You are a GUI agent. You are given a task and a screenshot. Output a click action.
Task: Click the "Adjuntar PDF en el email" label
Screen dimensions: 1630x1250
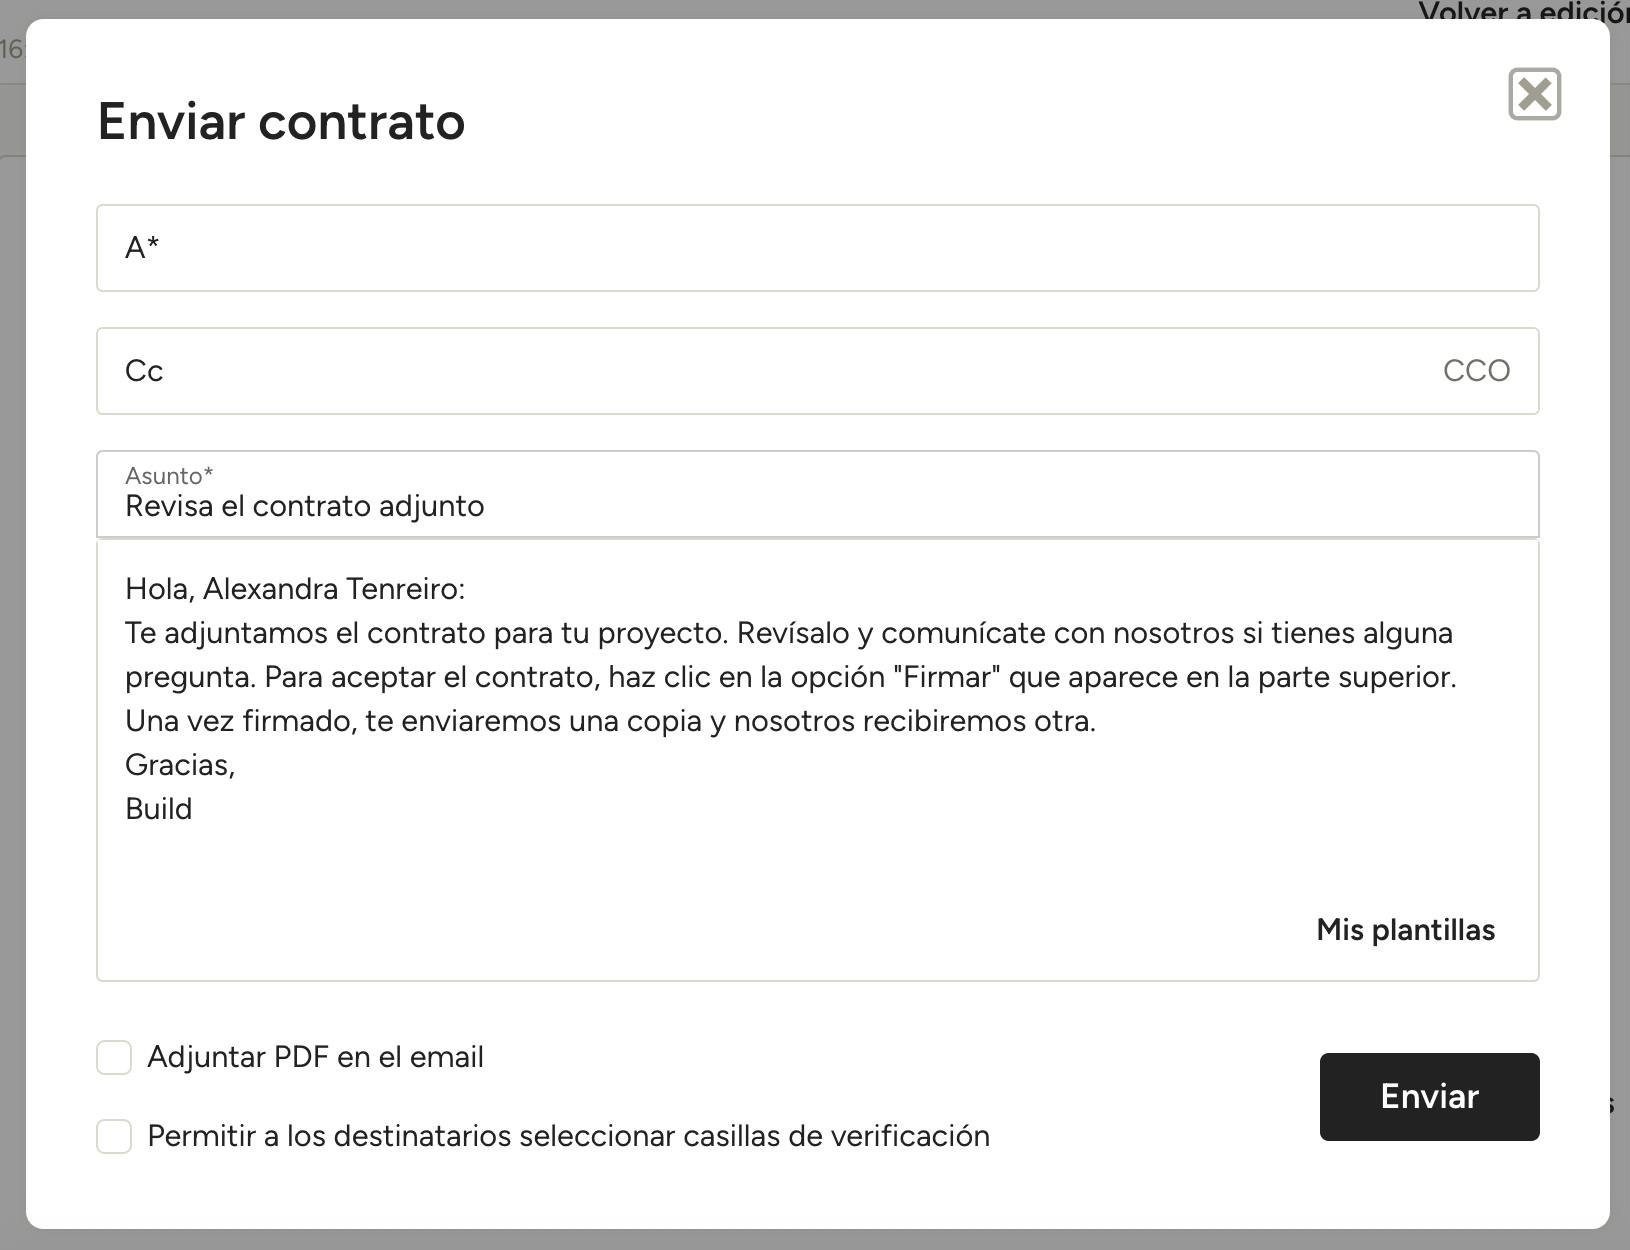pyautogui.click(x=315, y=1057)
